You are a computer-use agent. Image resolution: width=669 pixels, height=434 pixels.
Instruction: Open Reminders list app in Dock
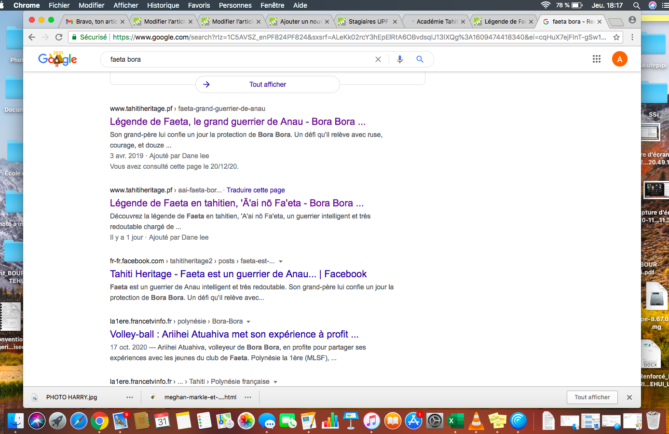[204, 421]
